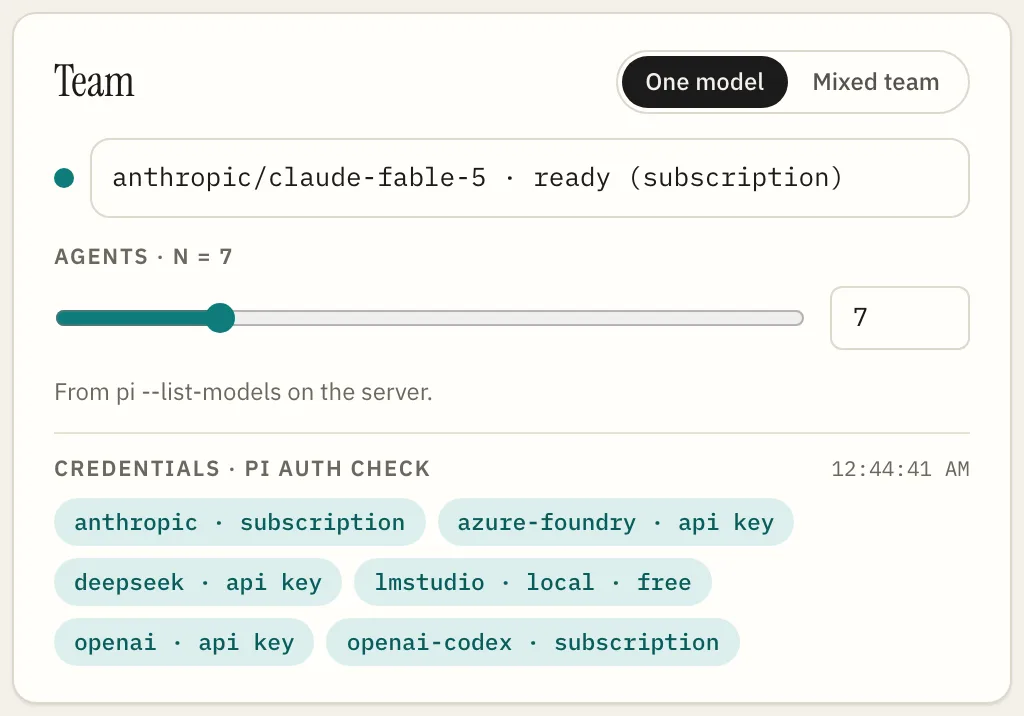Click the openai-codex · subscription chip
Screen dimensions: 1024x716
click(533, 642)
